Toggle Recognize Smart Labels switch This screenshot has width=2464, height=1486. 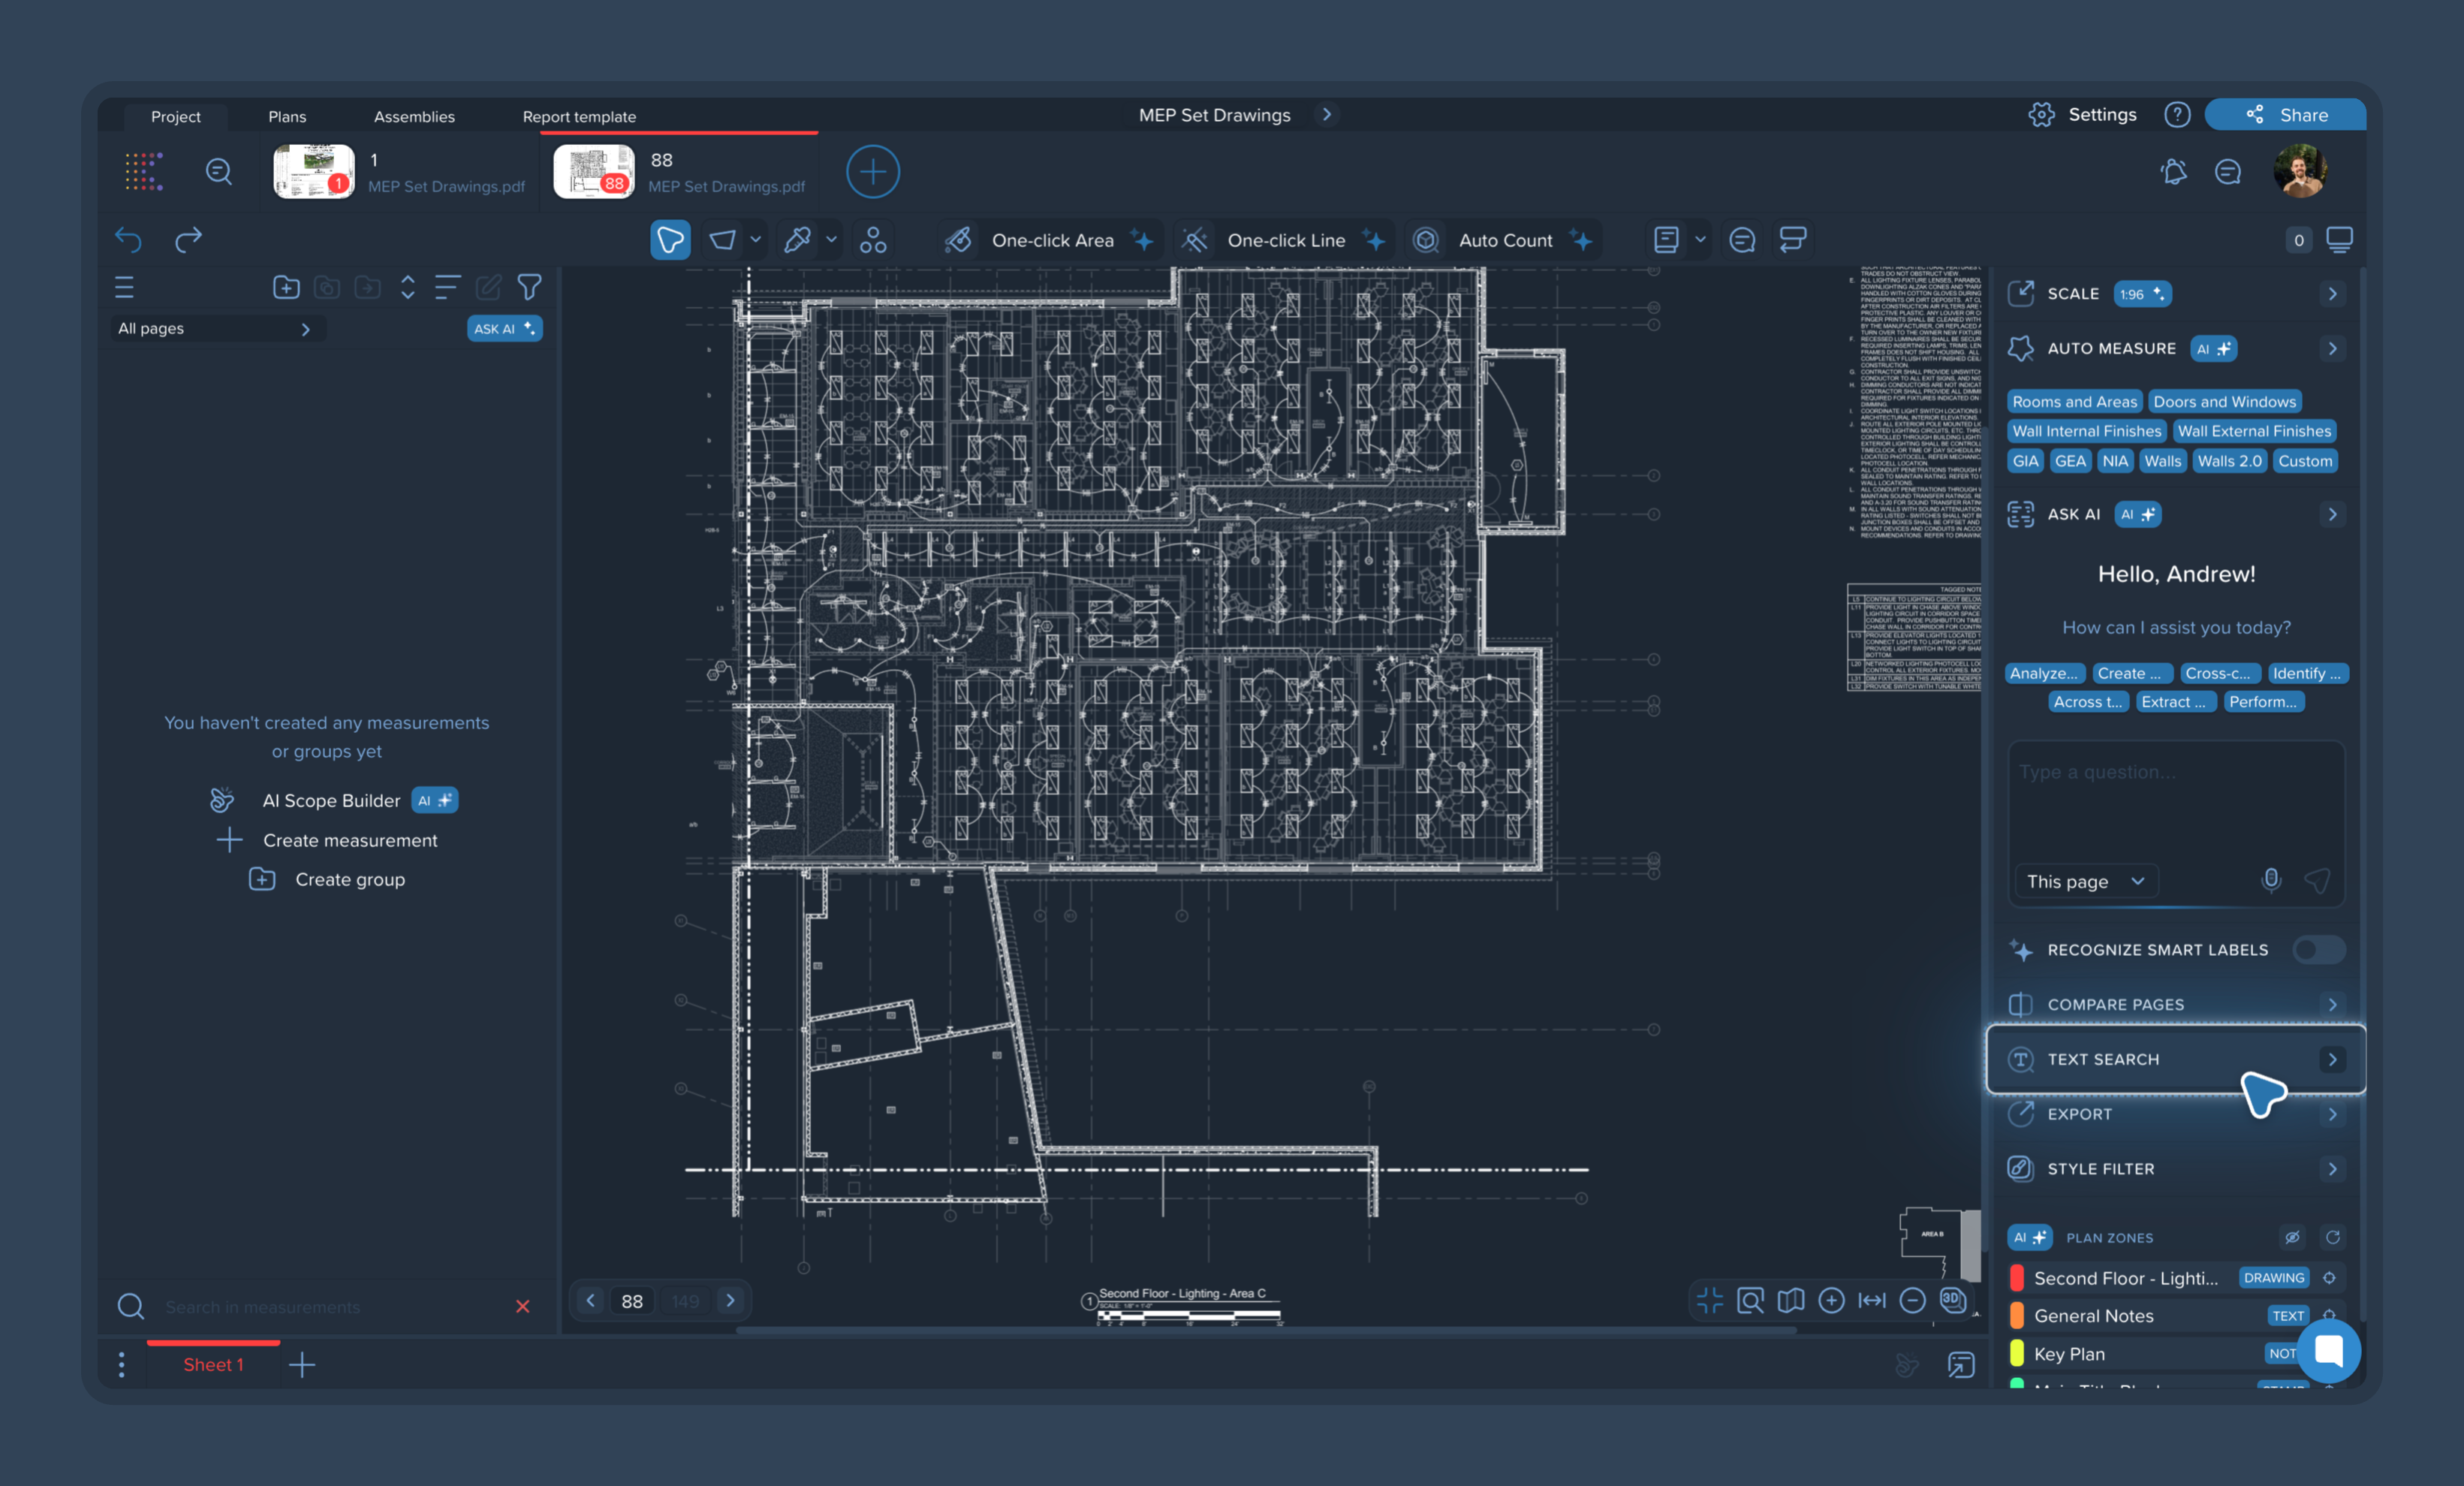(x=2317, y=950)
